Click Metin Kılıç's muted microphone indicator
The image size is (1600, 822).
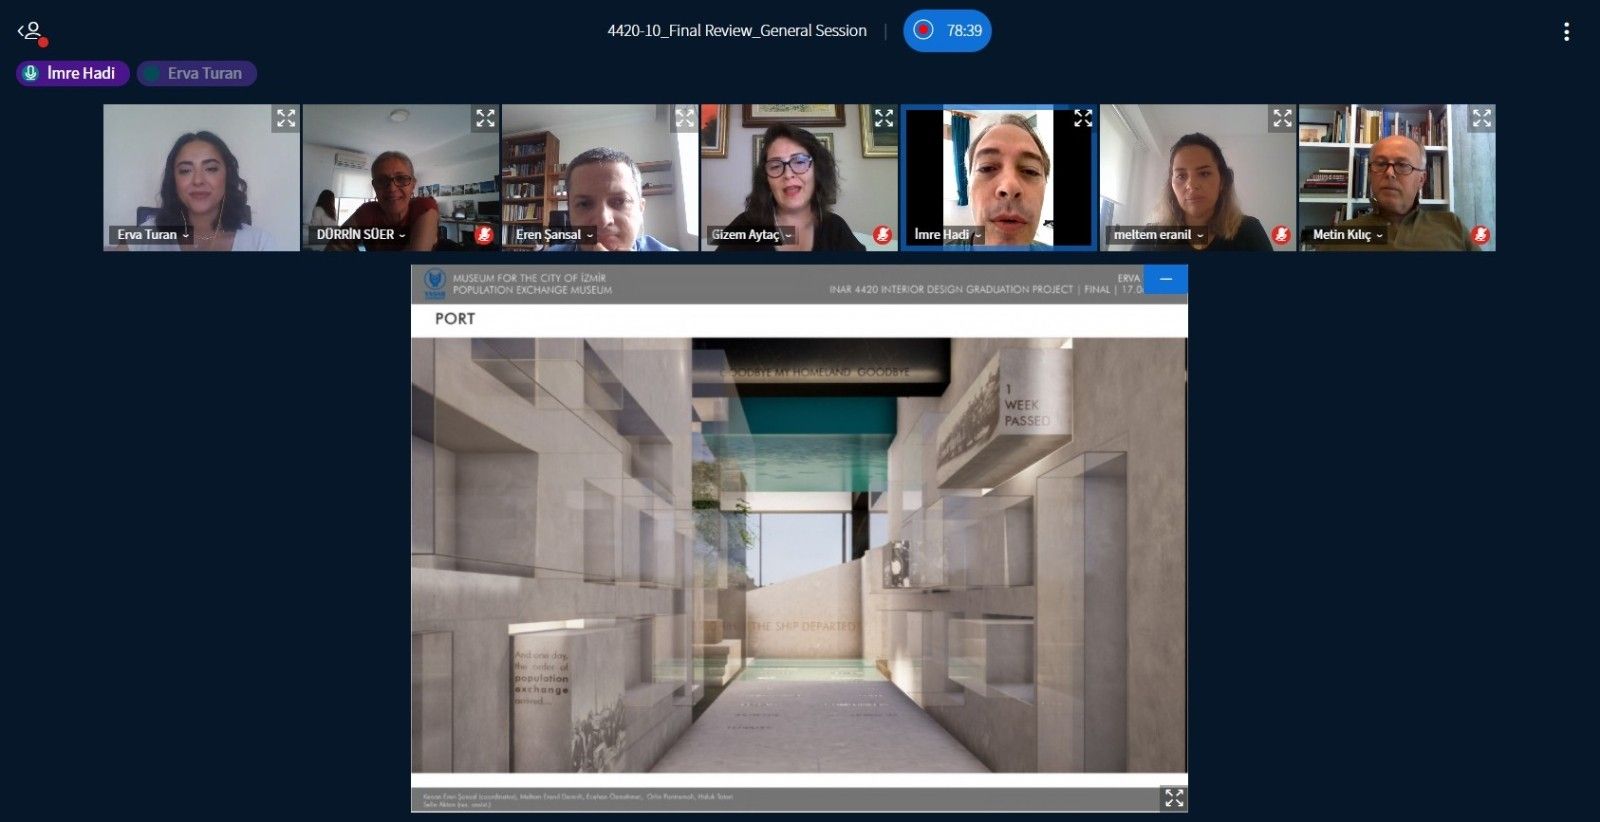[1480, 235]
